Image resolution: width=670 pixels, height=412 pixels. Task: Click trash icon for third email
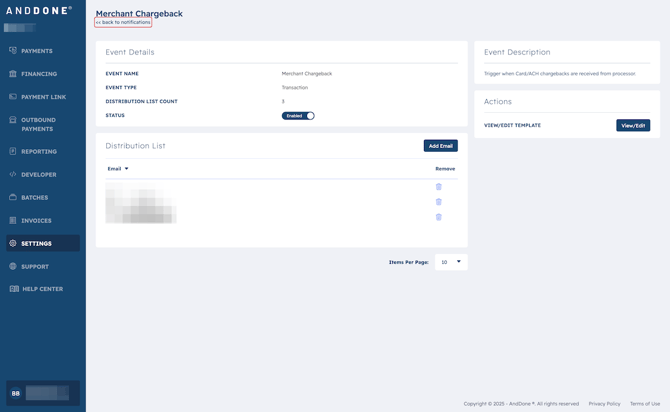pyautogui.click(x=438, y=217)
